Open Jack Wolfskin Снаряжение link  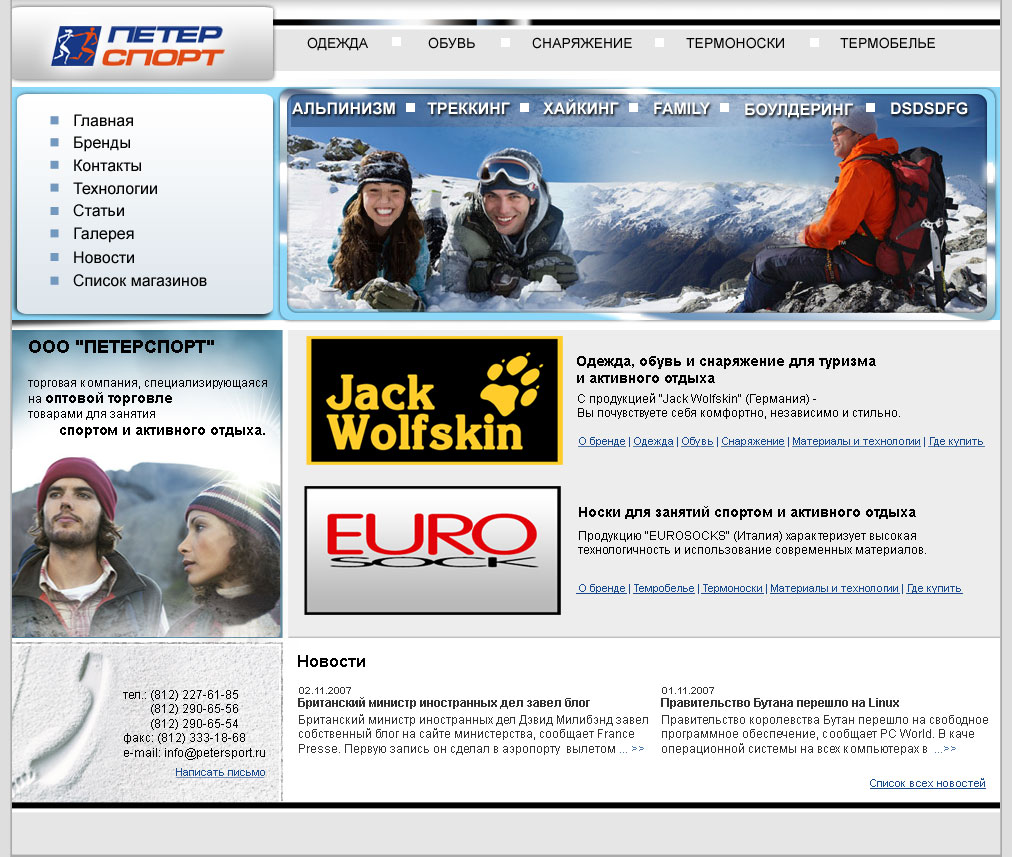click(753, 441)
